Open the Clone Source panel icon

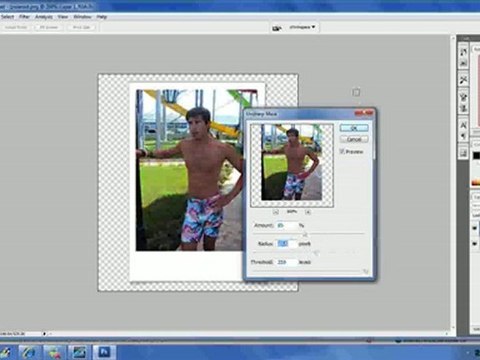(x=463, y=108)
